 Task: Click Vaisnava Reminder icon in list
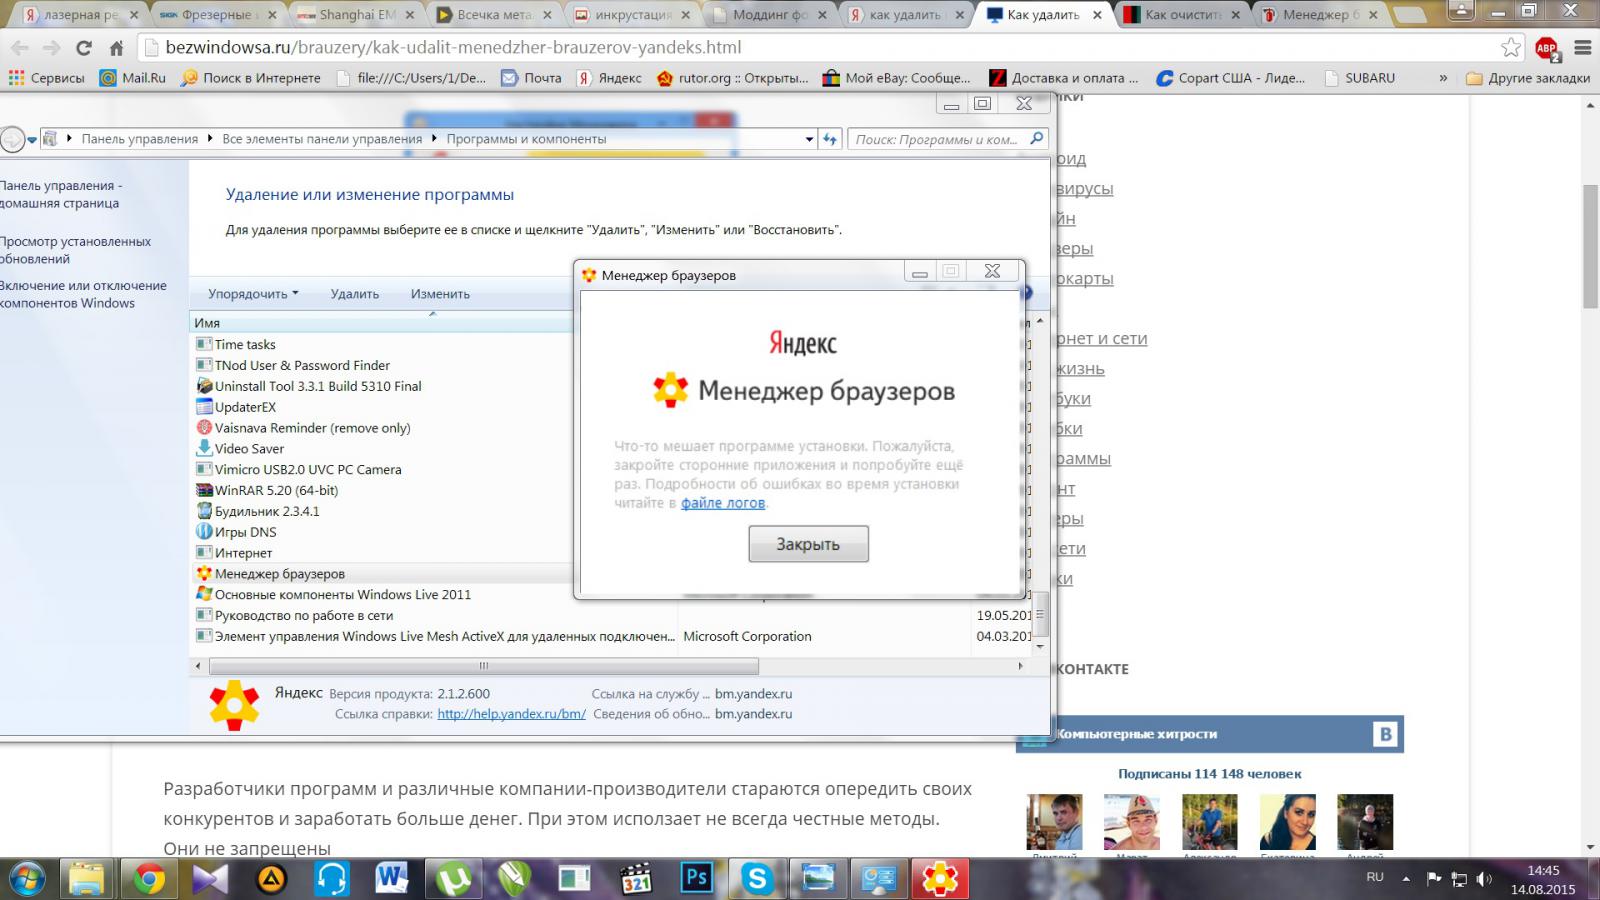(204, 428)
